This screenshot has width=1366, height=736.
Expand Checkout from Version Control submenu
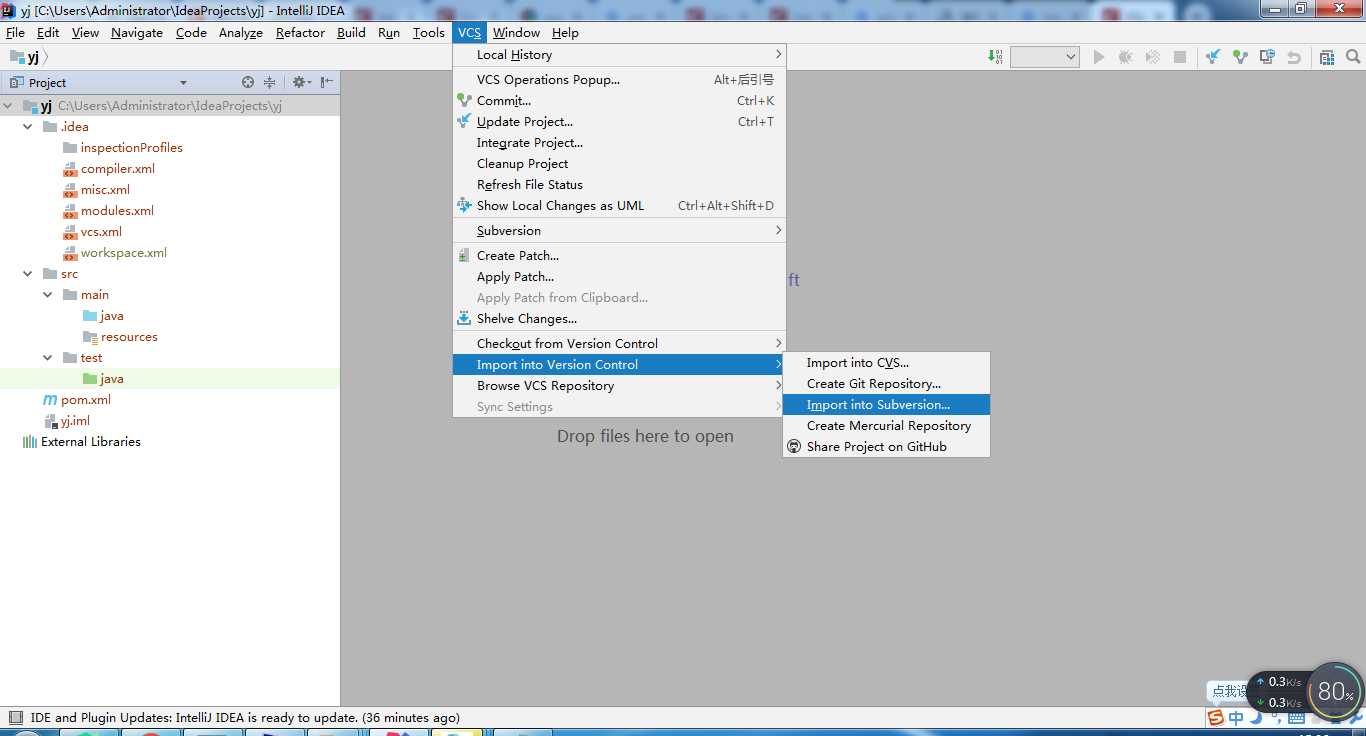[x=619, y=343]
